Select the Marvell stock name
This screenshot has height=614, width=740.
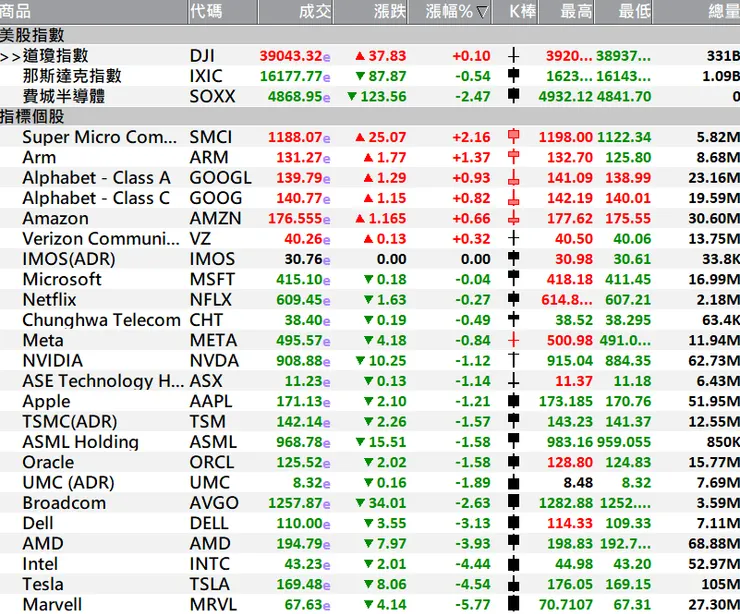52,604
